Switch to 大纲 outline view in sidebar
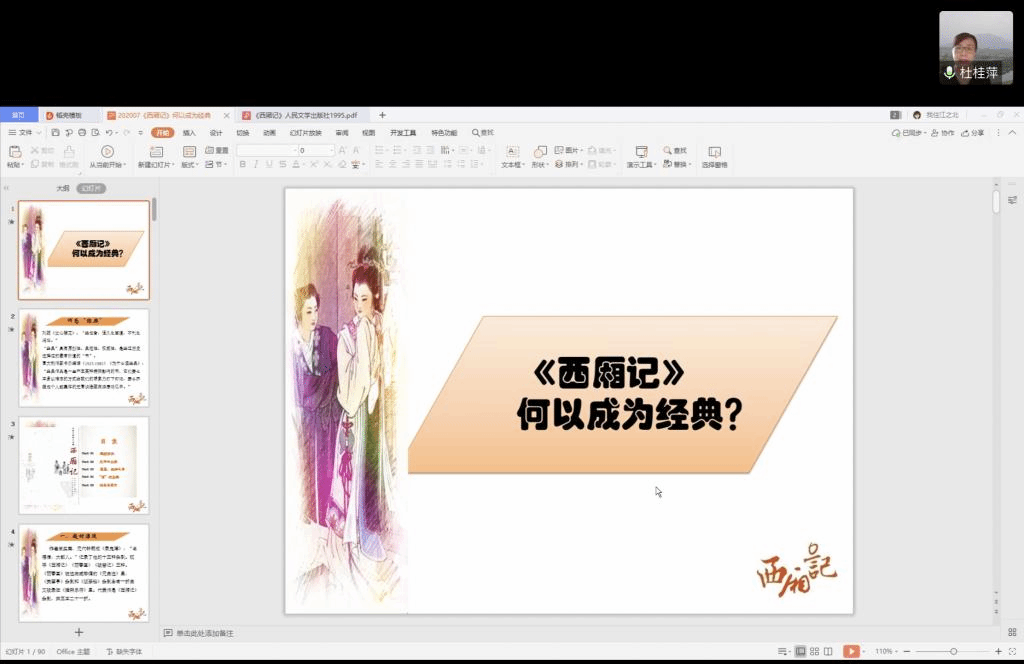 (x=62, y=188)
